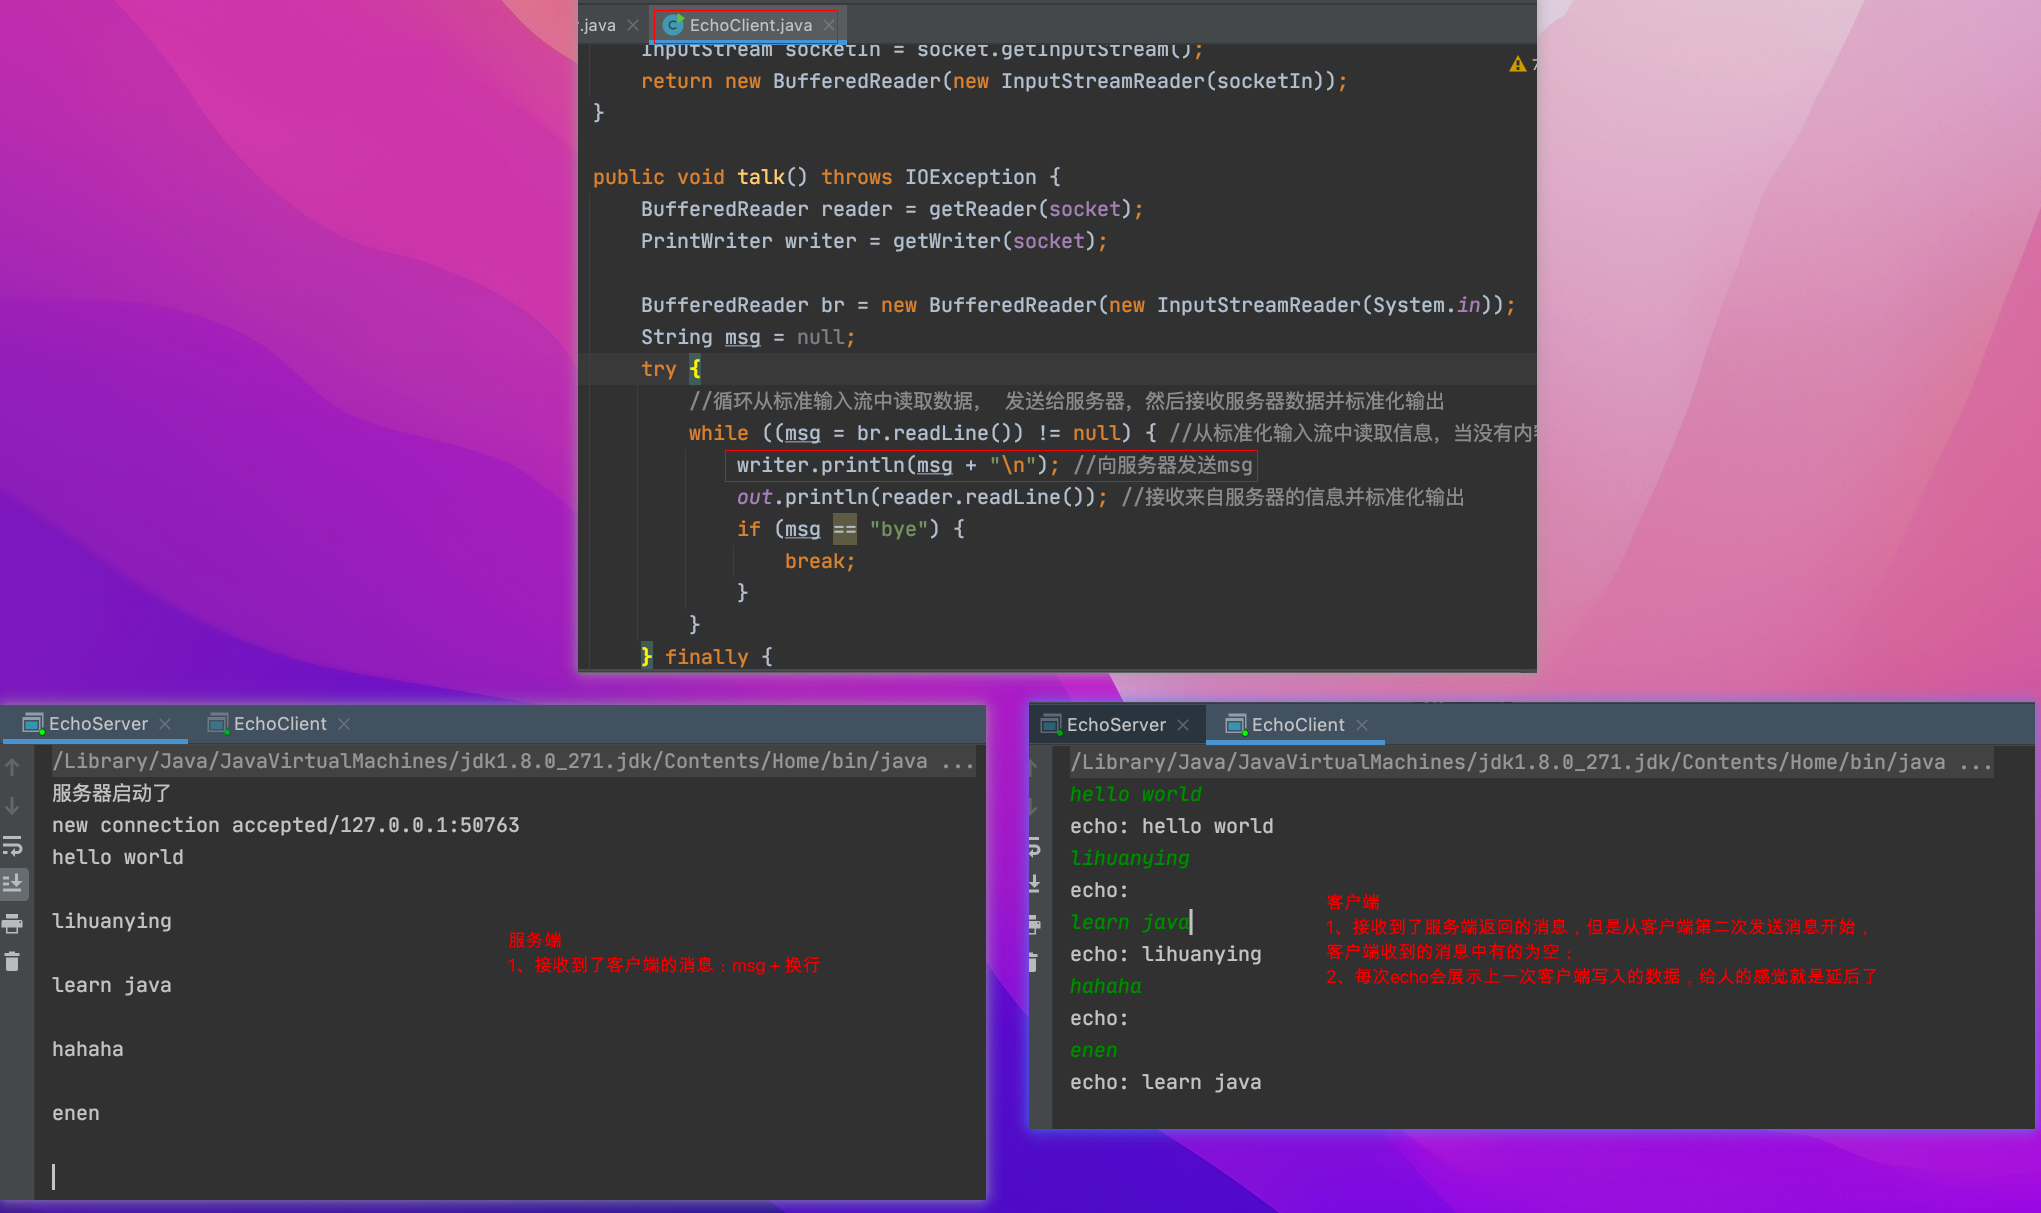Toggle Scroll to End in left console
This screenshot has height=1213, width=2041.
coord(13,883)
